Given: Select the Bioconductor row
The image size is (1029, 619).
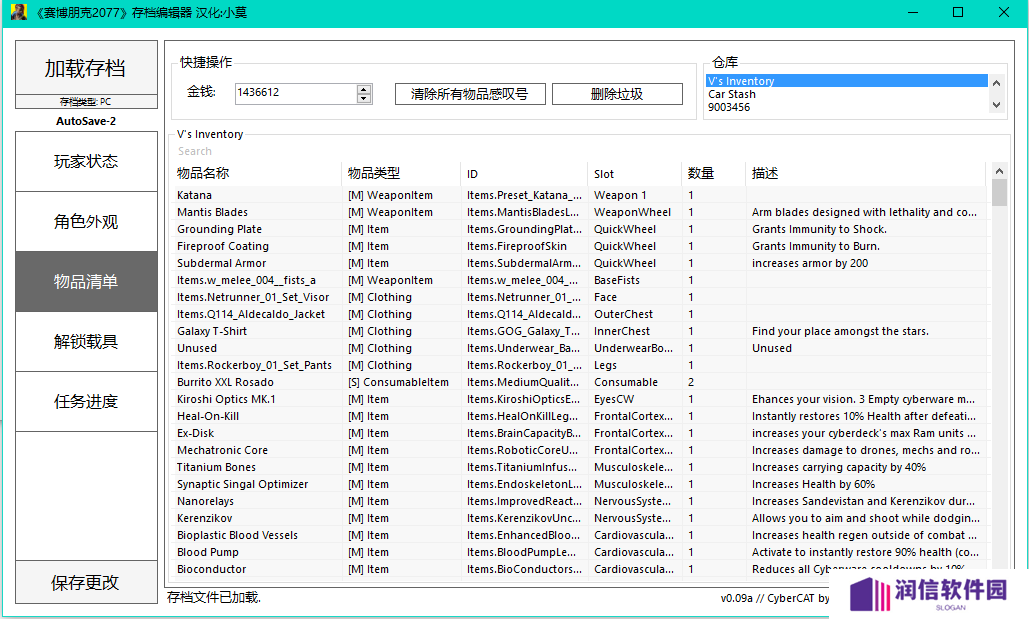Looking at the screenshot, I should point(579,570).
